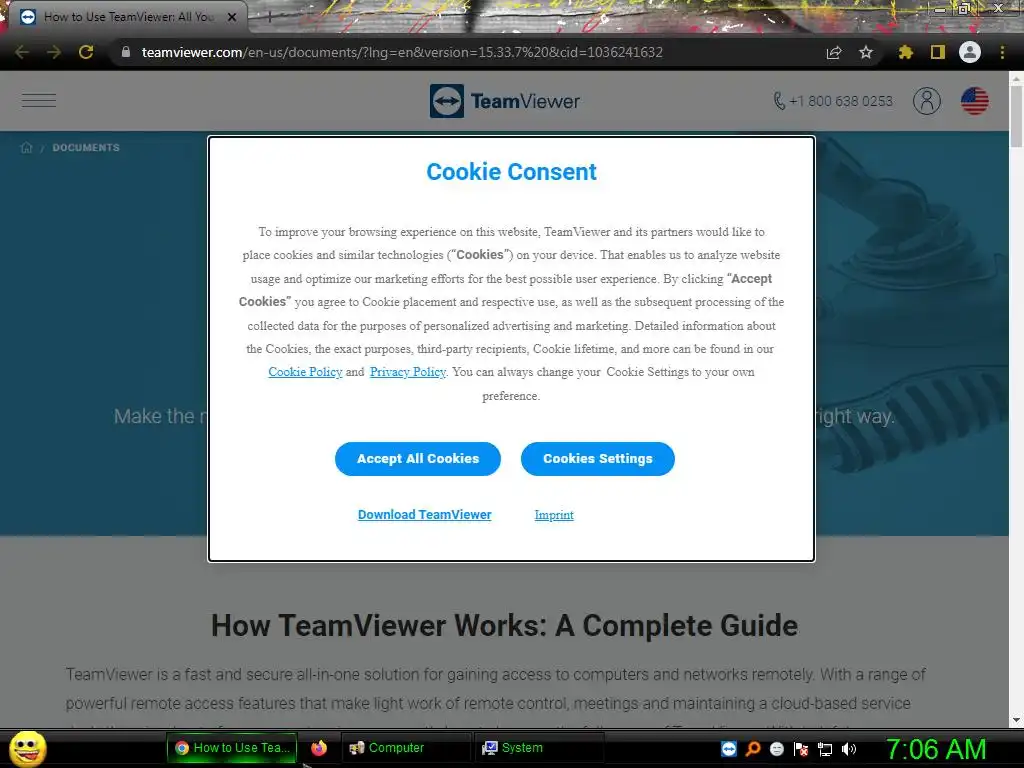Viewport: 1024px width, 768px height.
Task: Click the TeamViewer tray icon
Action: tap(729, 749)
